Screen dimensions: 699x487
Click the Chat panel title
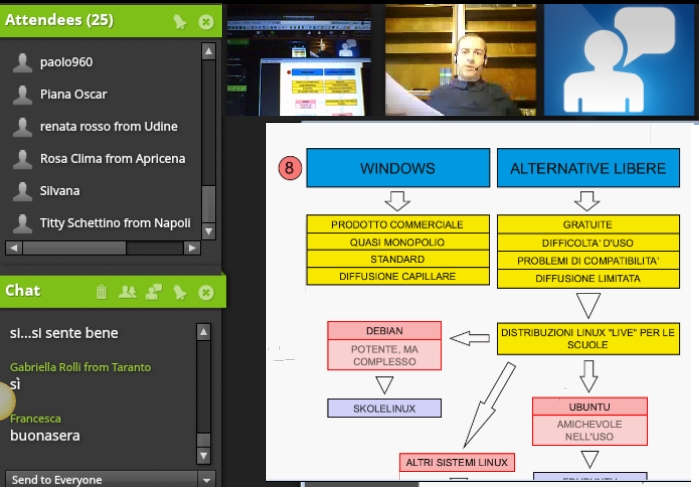[x=23, y=290]
